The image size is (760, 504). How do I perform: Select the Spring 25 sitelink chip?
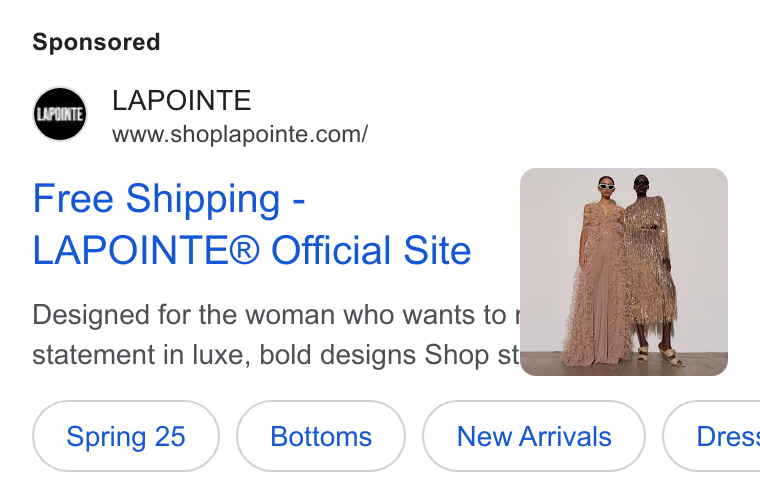point(126,436)
